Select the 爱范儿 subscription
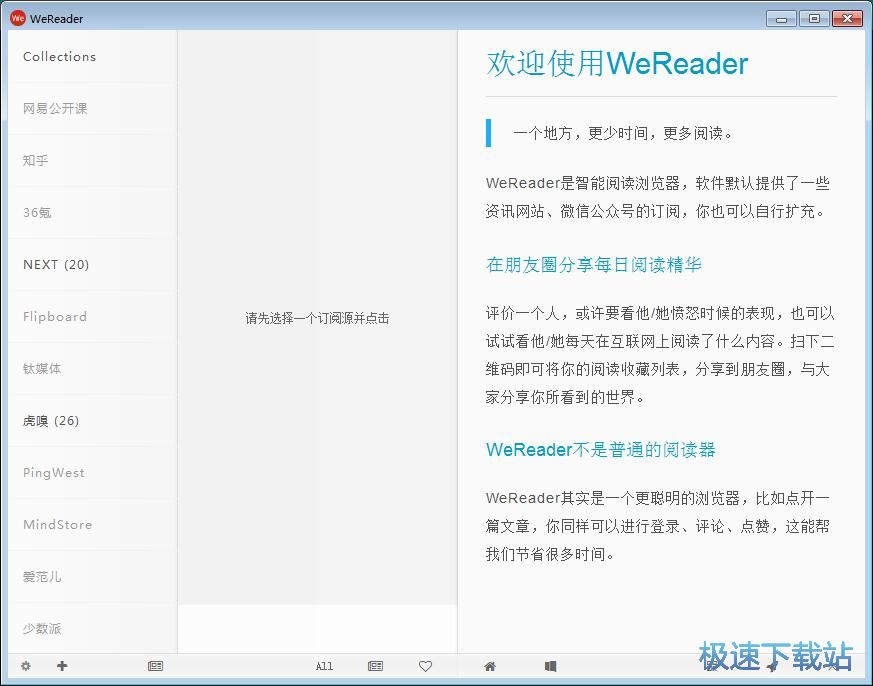Image resolution: width=873 pixels, height=686 pixels. click(x=92, y=576)
